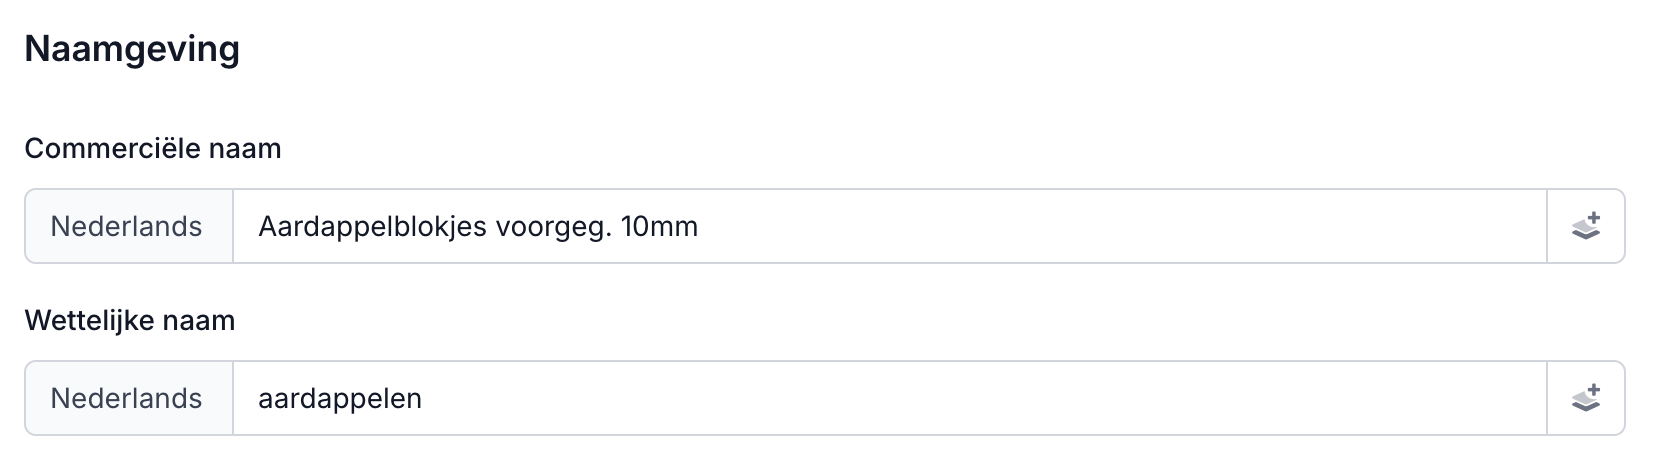Click the word "aardappelen" in the legal name
Screen dimensions: 1662x458
[x=340, y=399]
